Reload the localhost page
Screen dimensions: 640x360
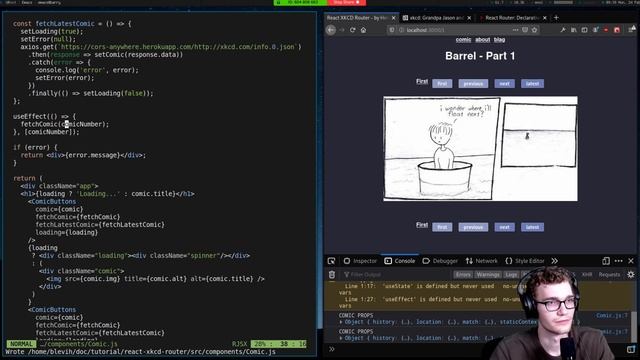(x=352, y=30)
